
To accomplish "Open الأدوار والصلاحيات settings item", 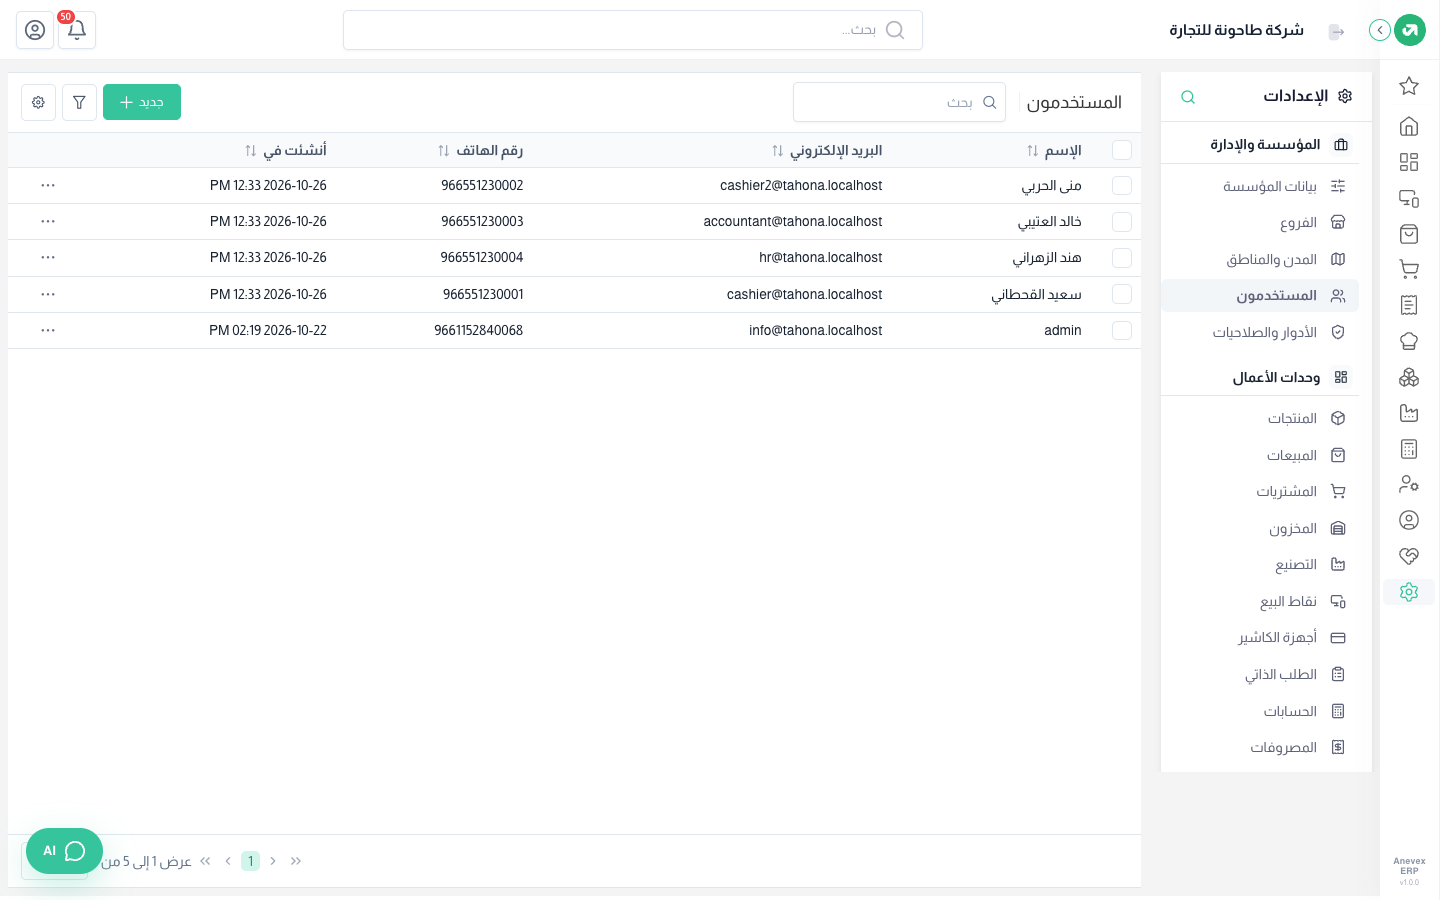I will (1260, 332).
